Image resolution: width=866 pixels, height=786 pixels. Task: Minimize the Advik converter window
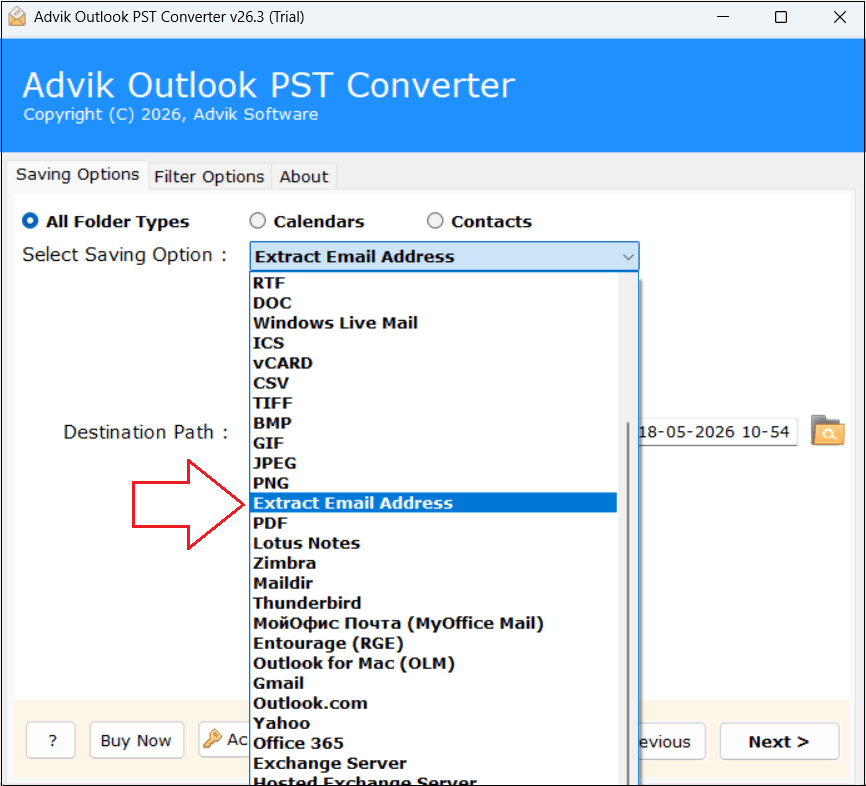coord(722,17)
